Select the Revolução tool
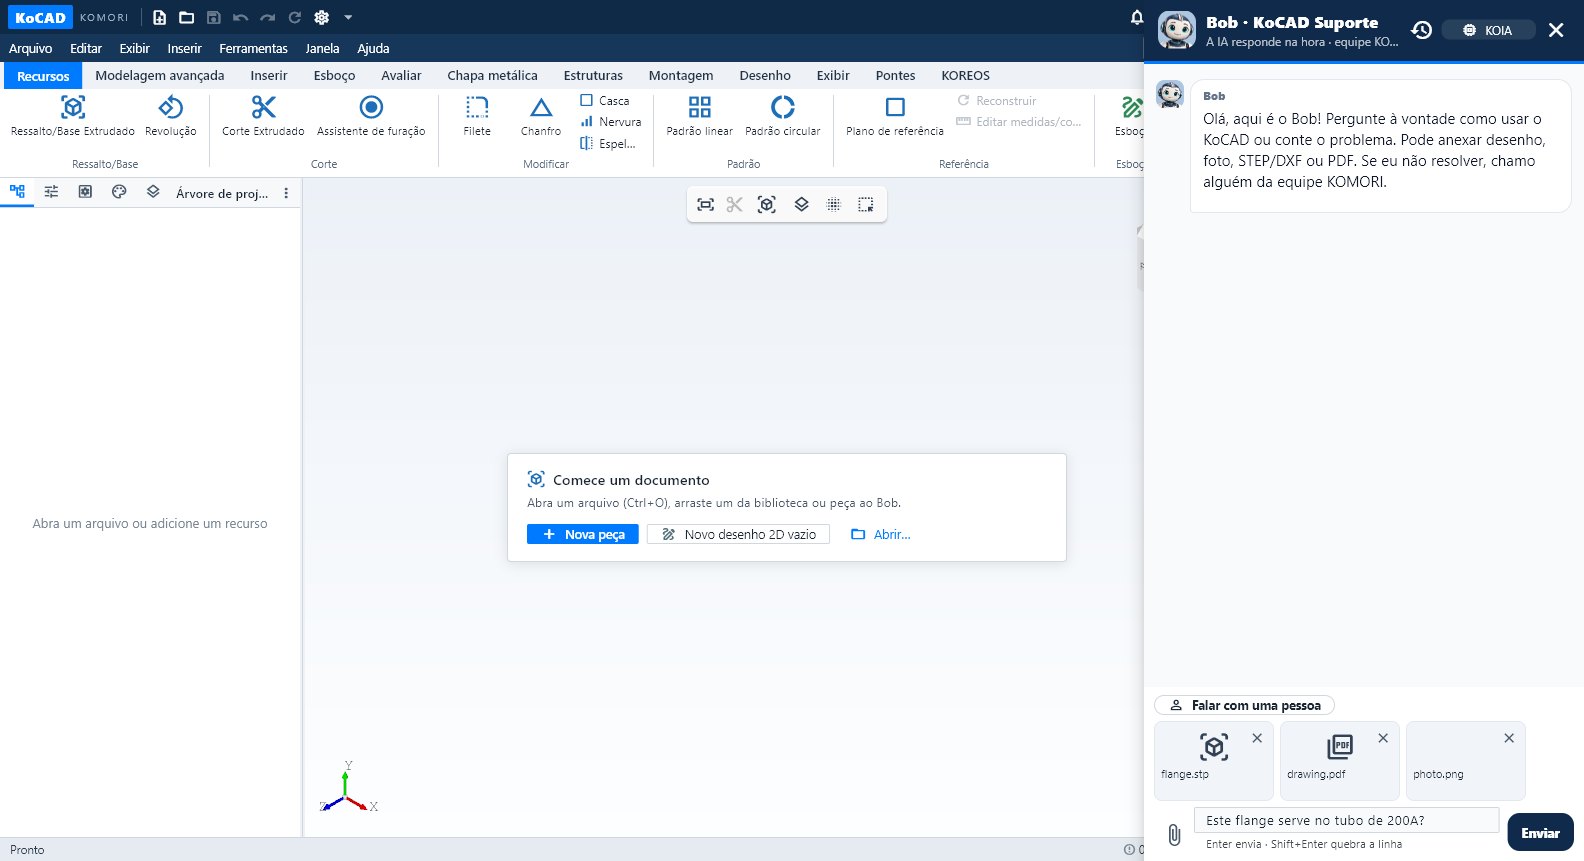Viewport: 1584px width, 861px height. (x=171, y=116)
